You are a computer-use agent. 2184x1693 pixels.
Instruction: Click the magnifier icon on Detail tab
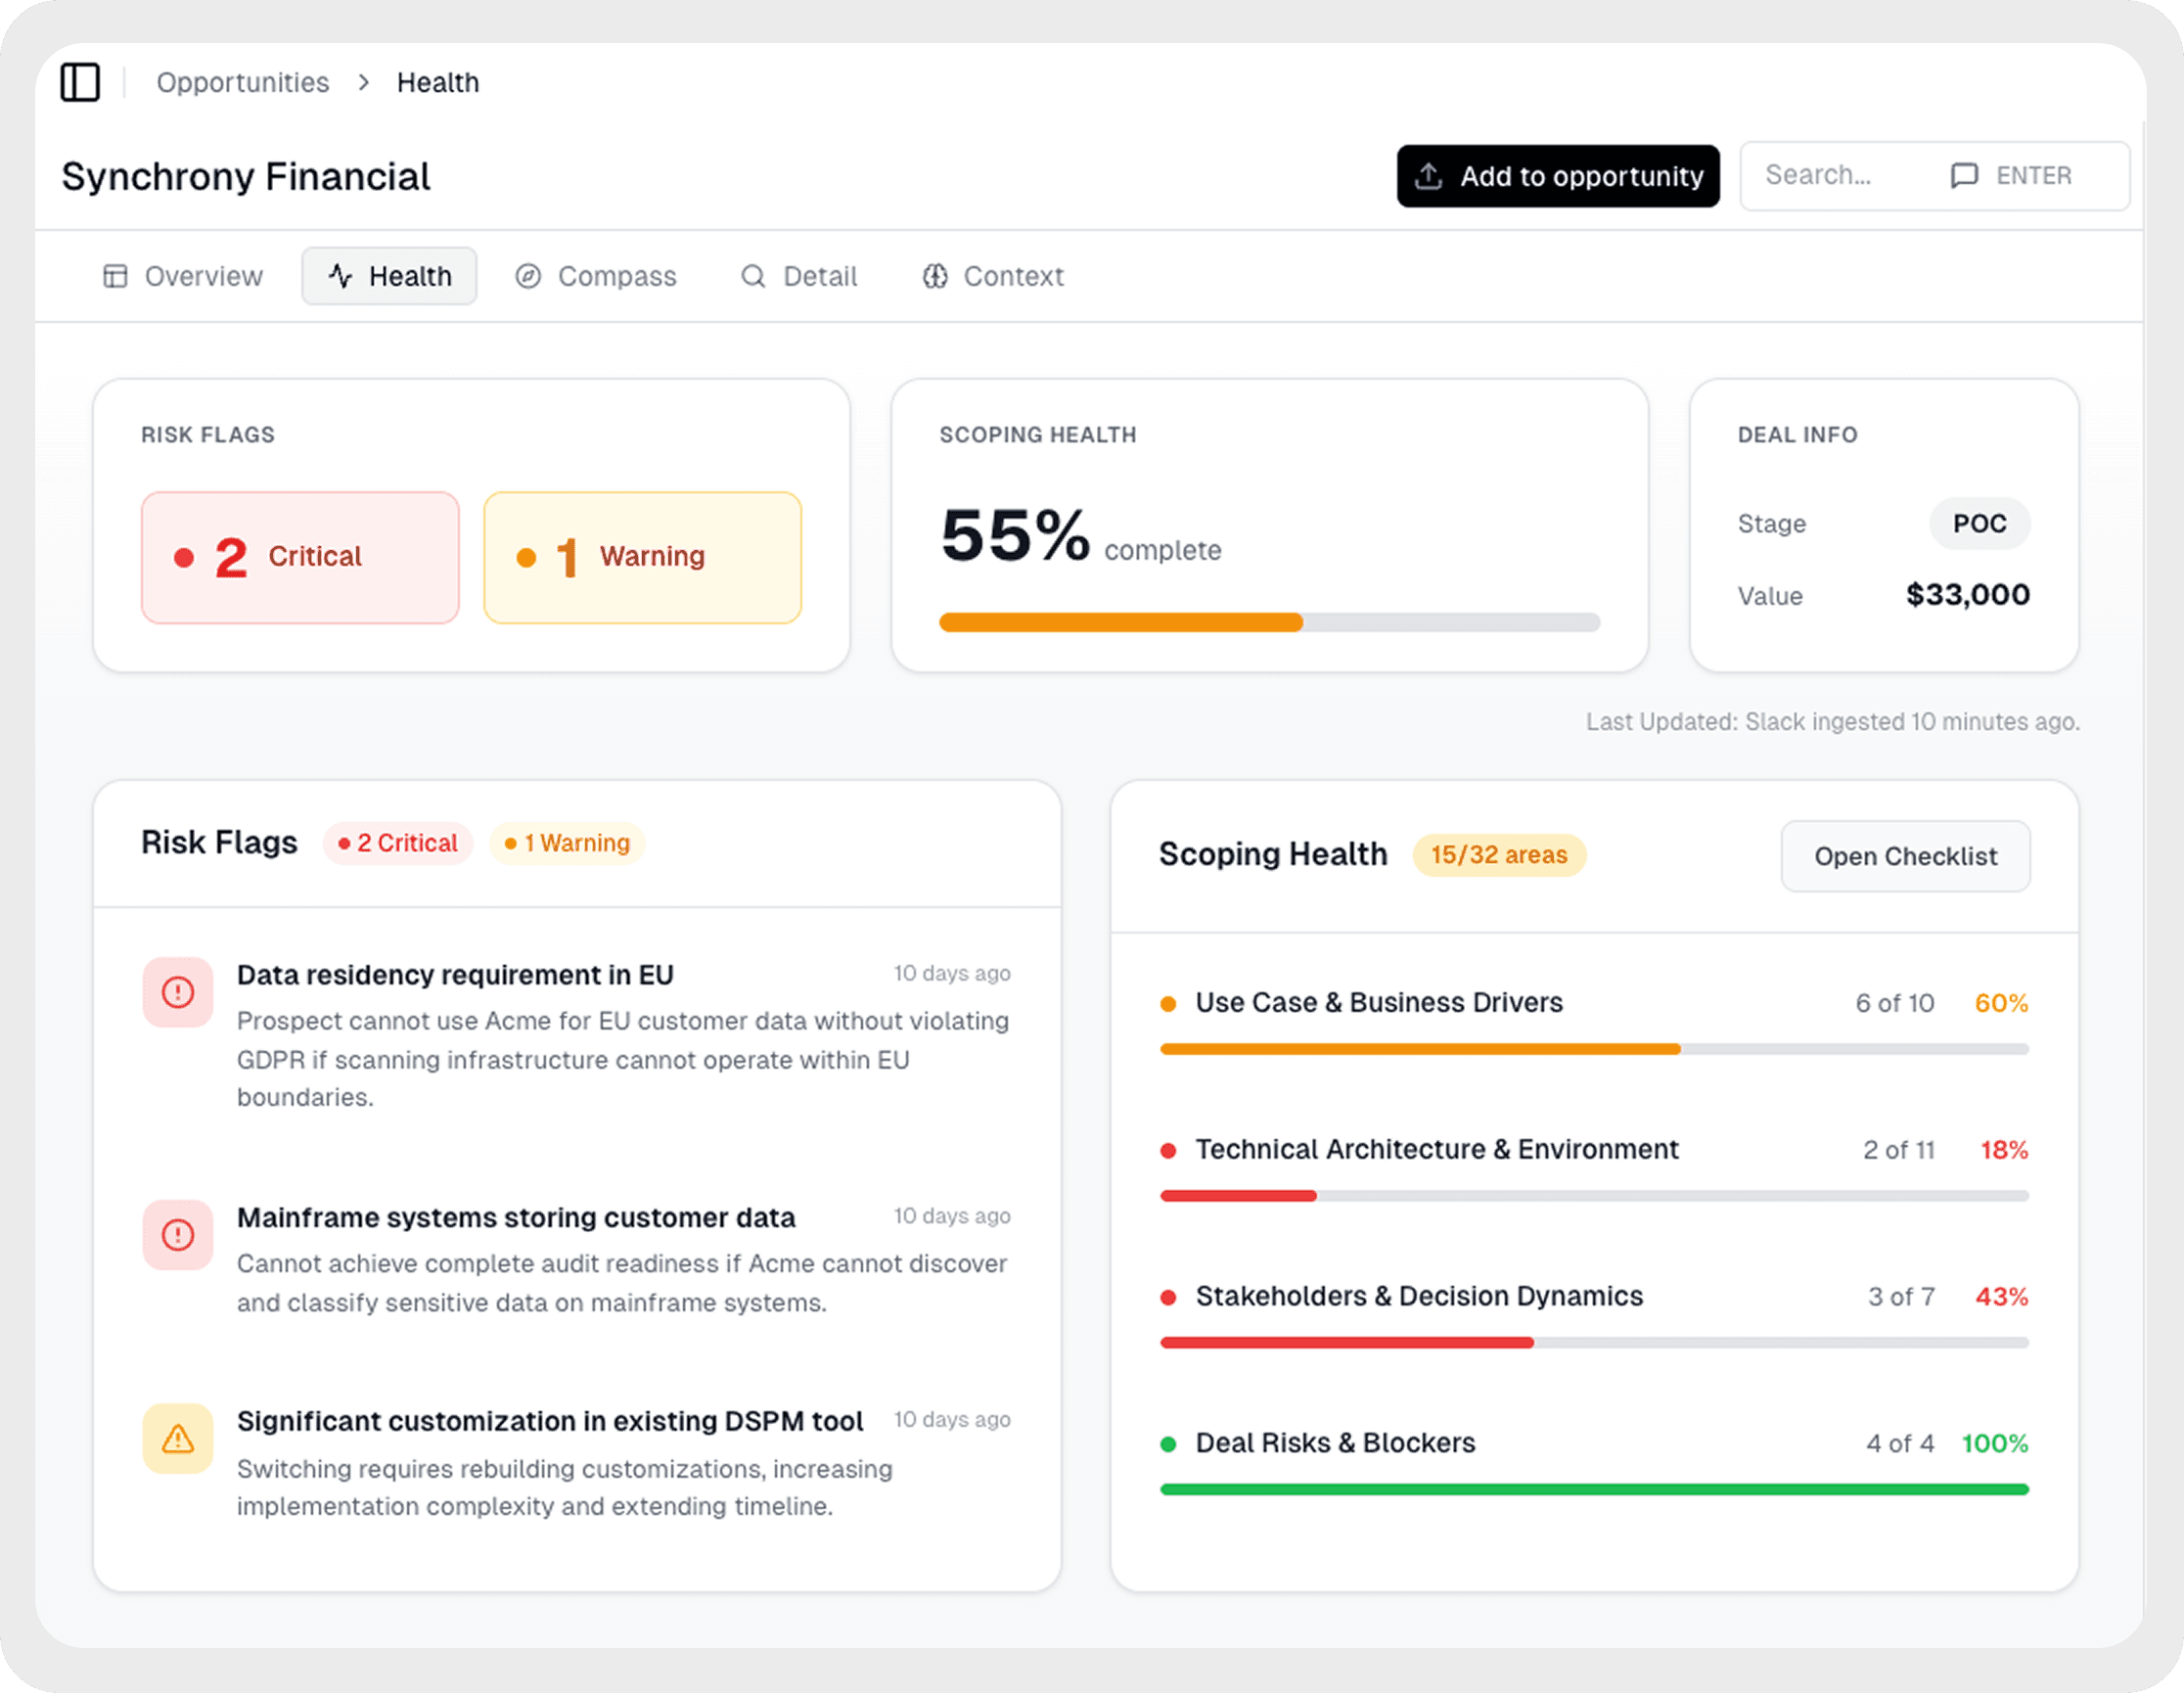click(x=753, y=276)
